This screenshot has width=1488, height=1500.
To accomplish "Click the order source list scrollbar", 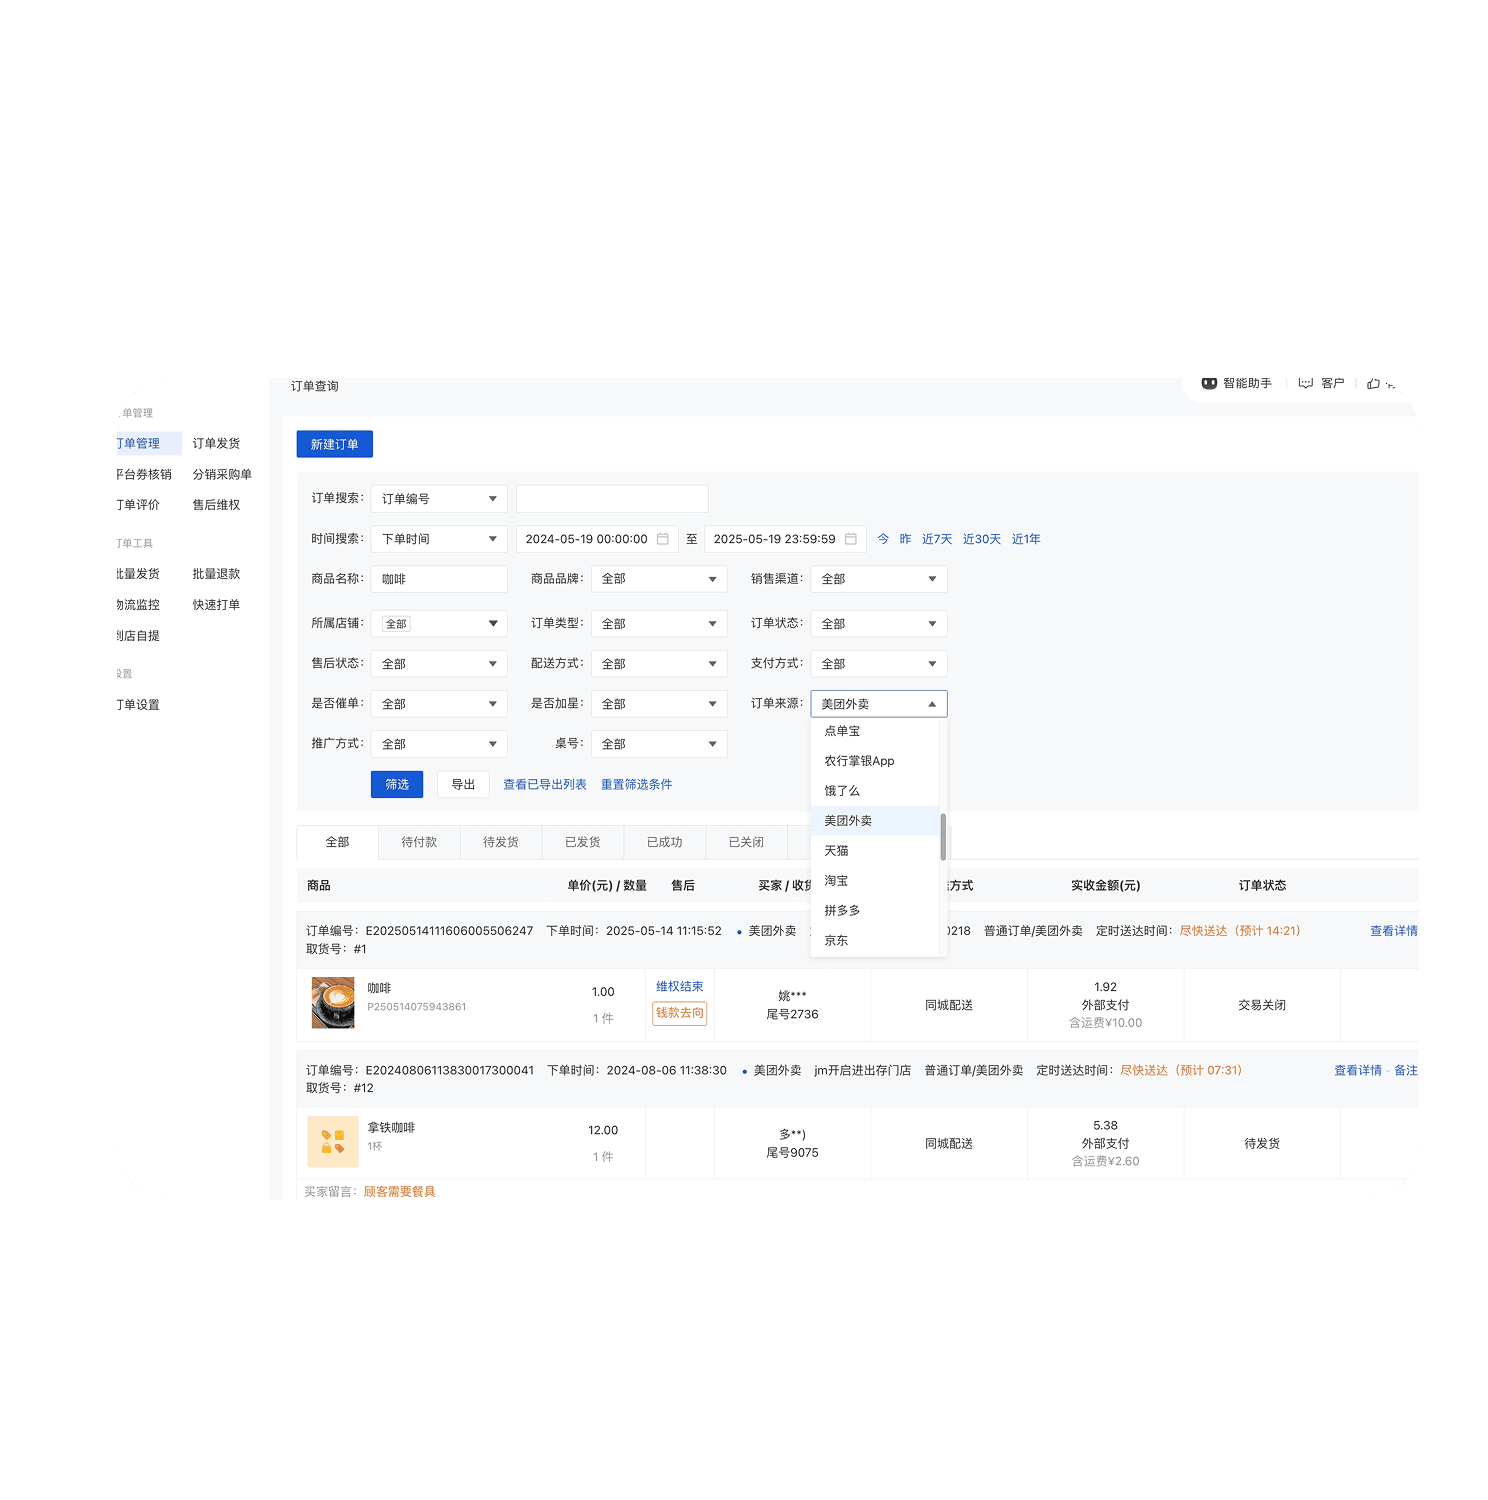I will (943, 837).
